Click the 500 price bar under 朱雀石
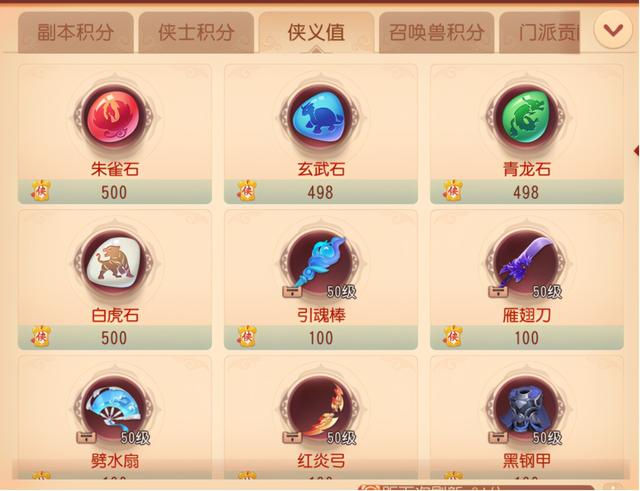Viewport: 640px width, 491px height. 115,191
